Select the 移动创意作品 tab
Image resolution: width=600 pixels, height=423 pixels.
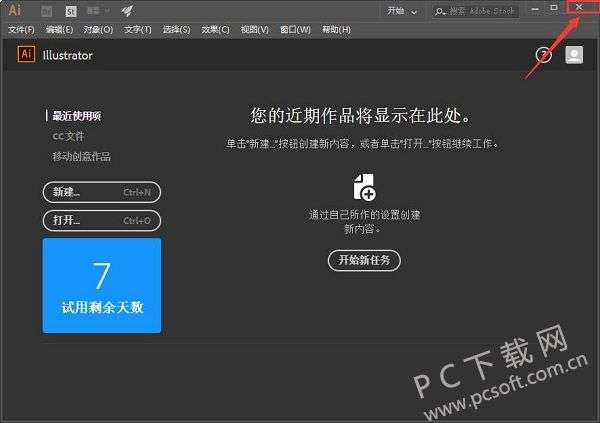(x=82, y=157)
